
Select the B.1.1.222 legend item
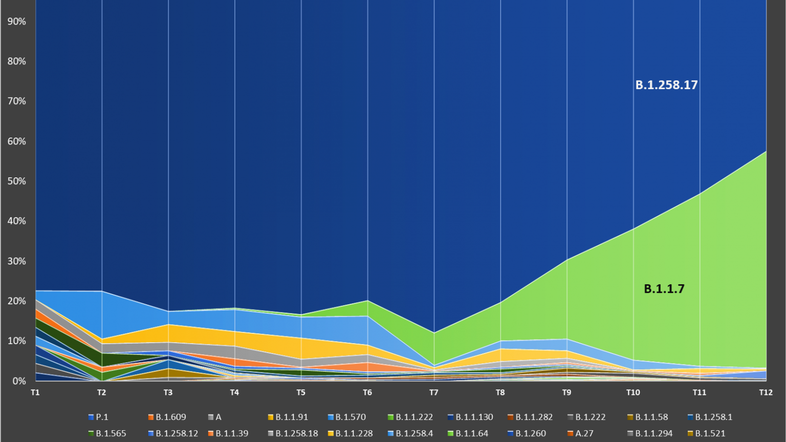tap(411, 416)
